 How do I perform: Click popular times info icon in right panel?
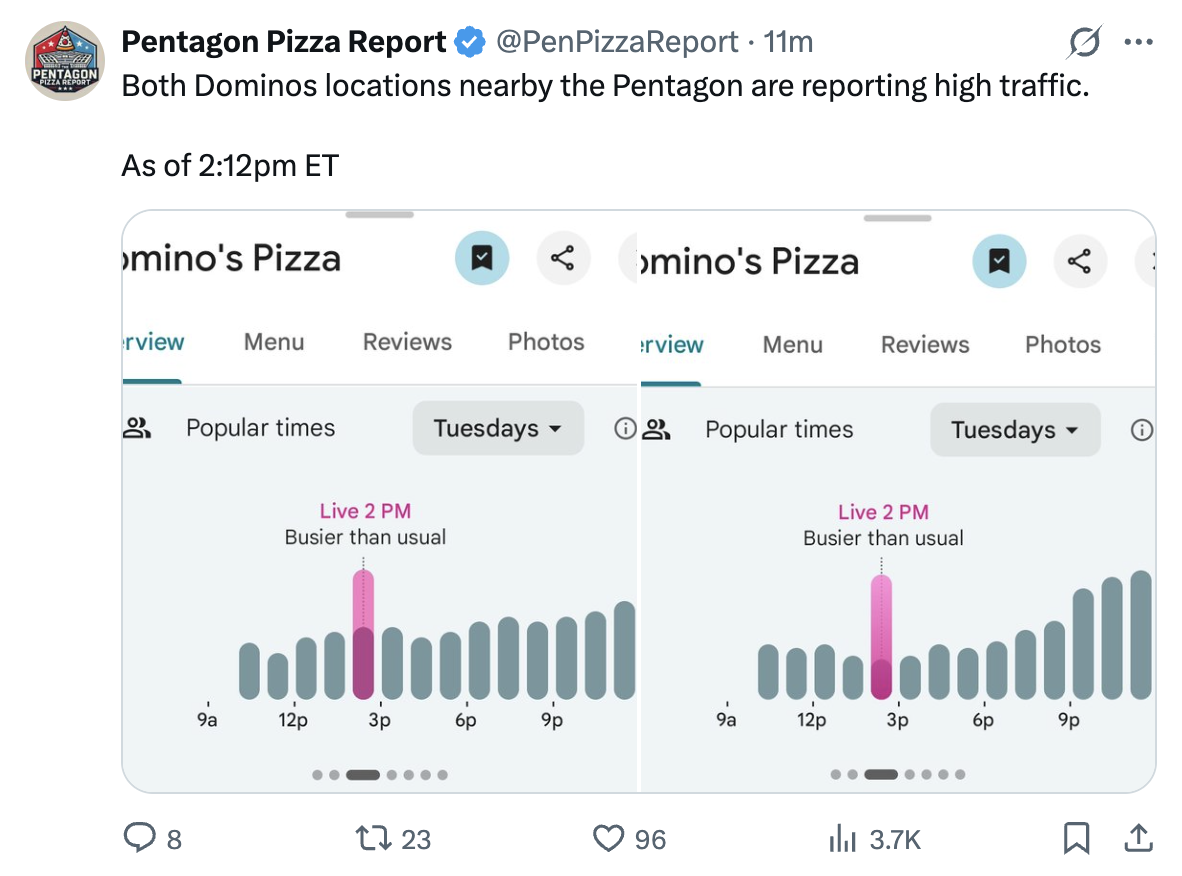click(1140, 430)
